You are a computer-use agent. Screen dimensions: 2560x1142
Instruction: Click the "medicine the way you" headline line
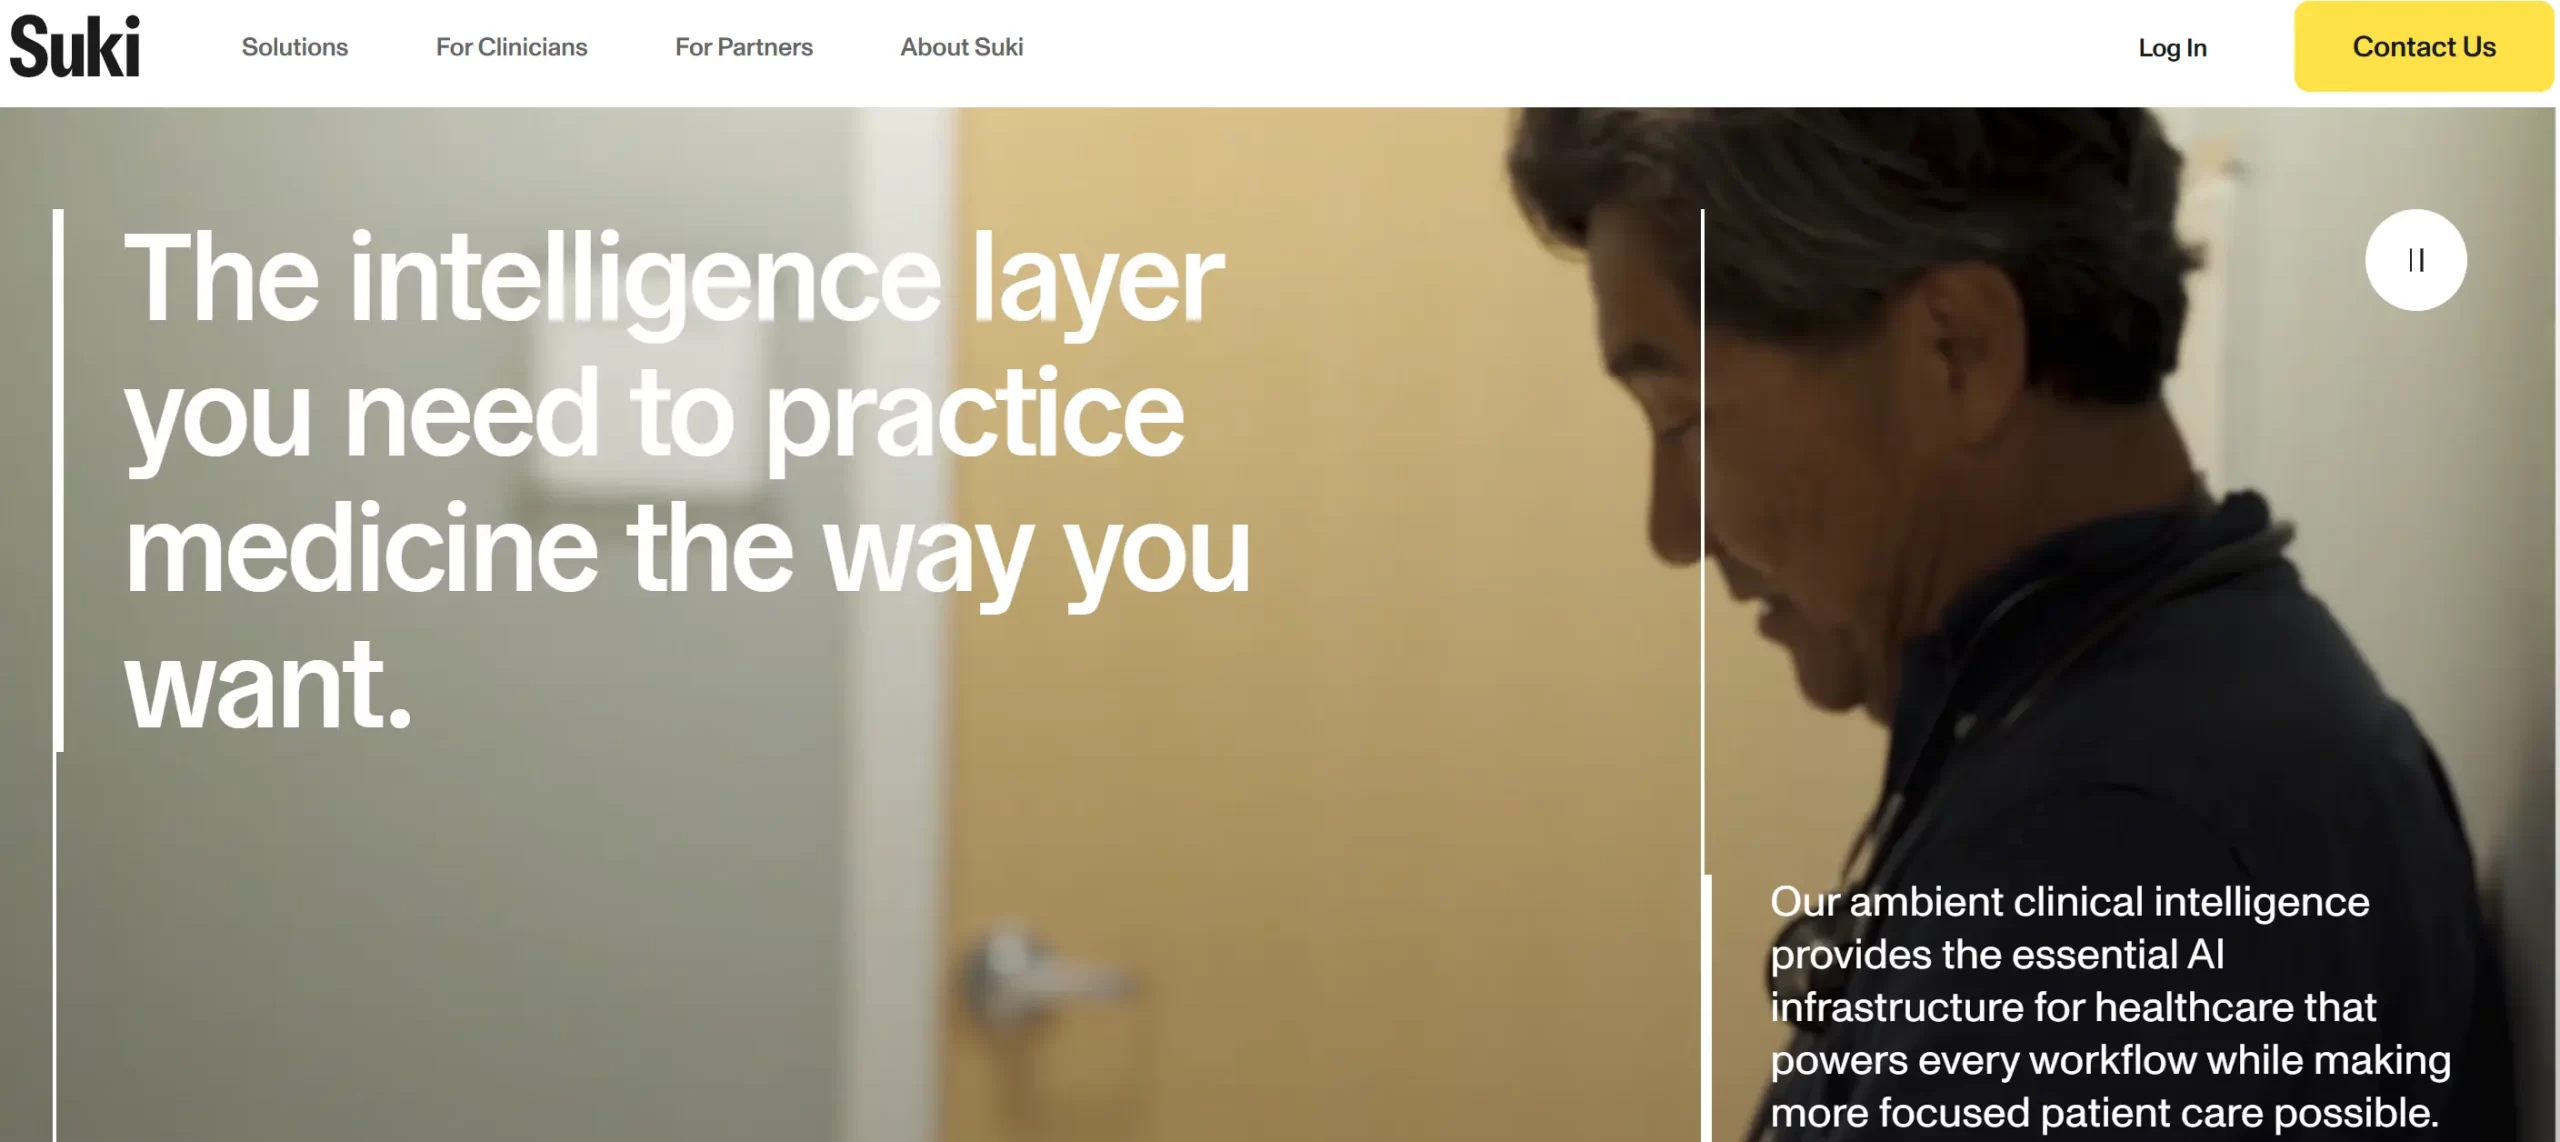(x=687, y=551)
